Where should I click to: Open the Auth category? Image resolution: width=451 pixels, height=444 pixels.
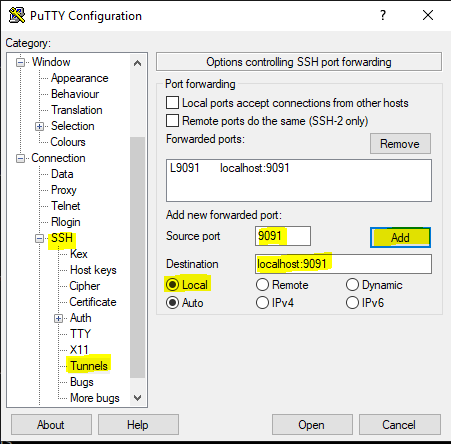80,318
